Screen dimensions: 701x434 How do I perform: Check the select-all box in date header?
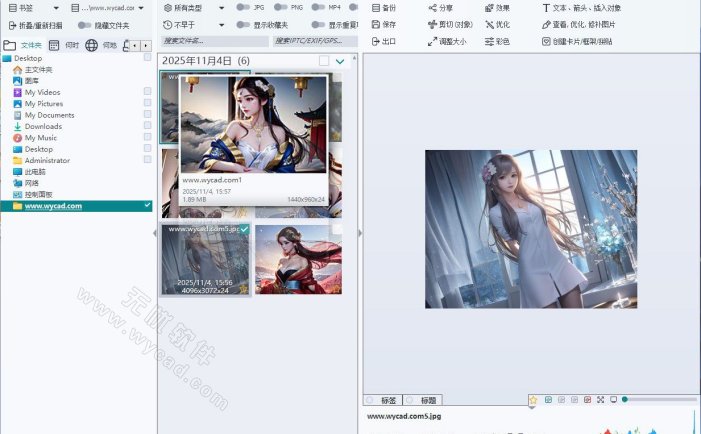[324, 61]
